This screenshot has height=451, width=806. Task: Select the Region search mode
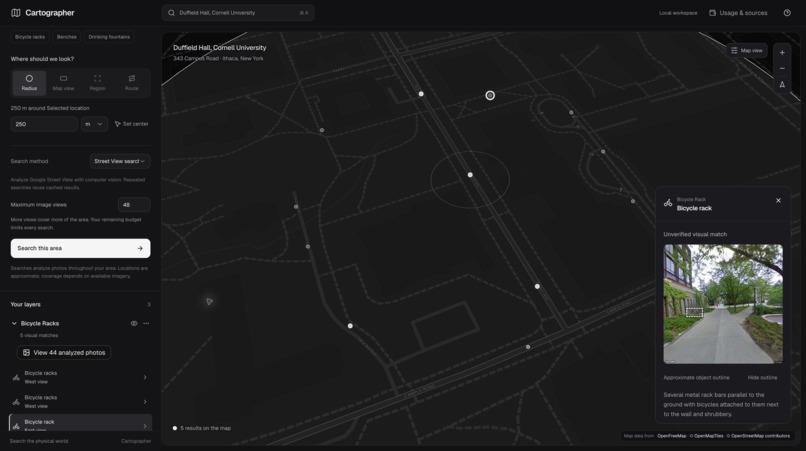pos(97,83)
